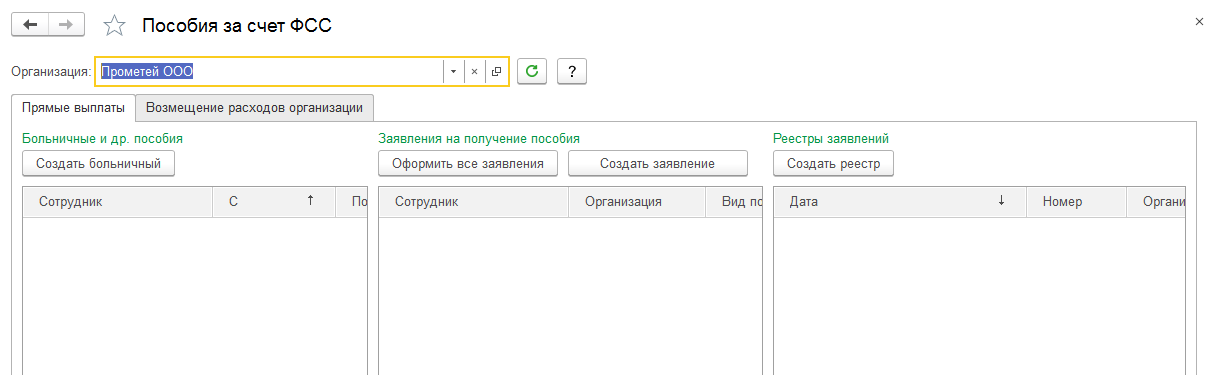This screenshot has height=375, width=1209.
Task: Click the Создать больничный button
Action: [98, 163]
